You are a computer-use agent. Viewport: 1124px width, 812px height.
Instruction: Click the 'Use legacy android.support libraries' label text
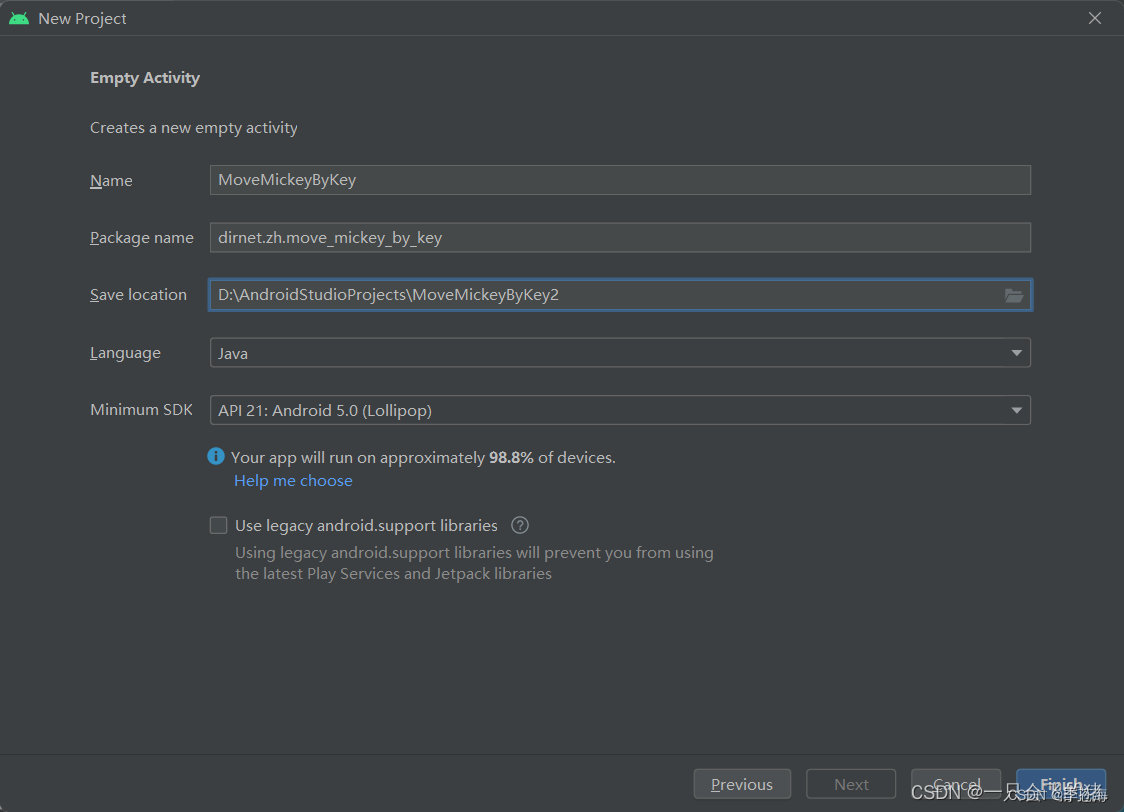pyautogui.click(x=366, y=525)
